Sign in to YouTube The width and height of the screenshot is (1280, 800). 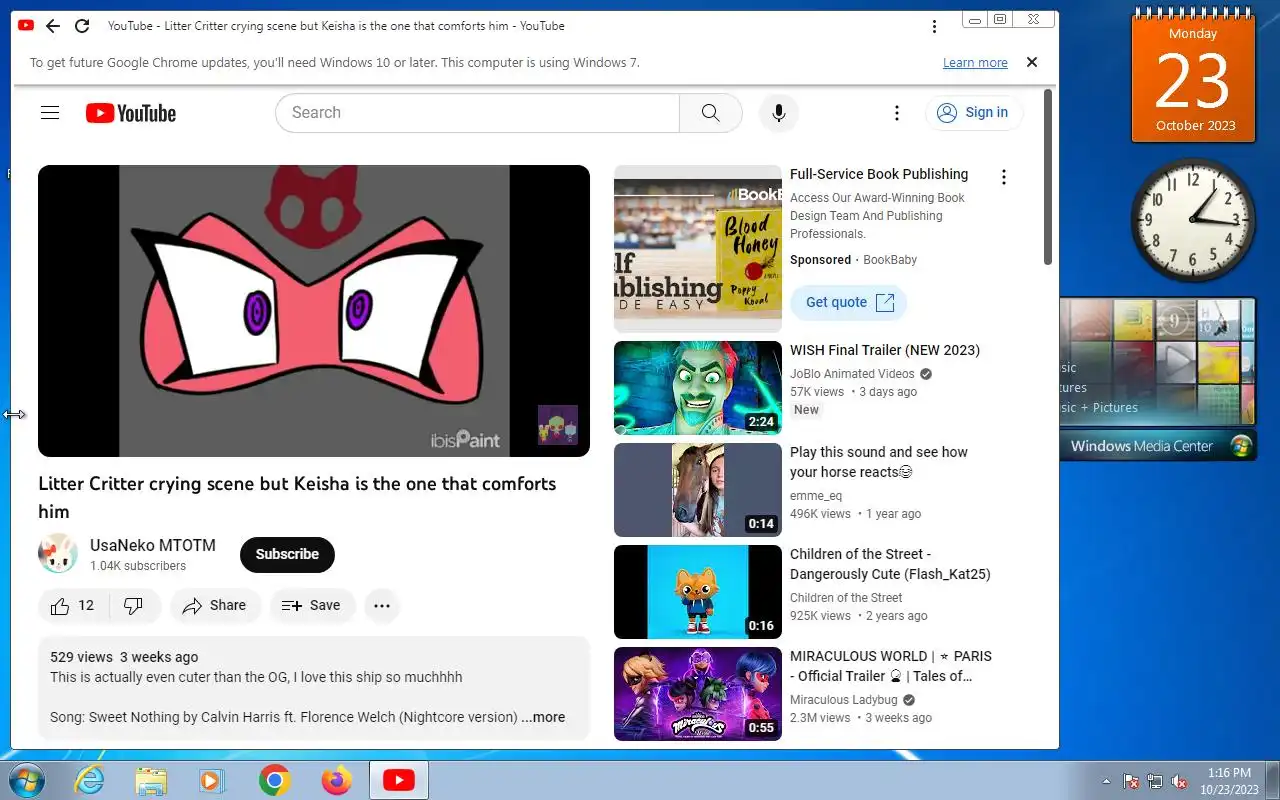pyautogui.click(x=973, y=113)
